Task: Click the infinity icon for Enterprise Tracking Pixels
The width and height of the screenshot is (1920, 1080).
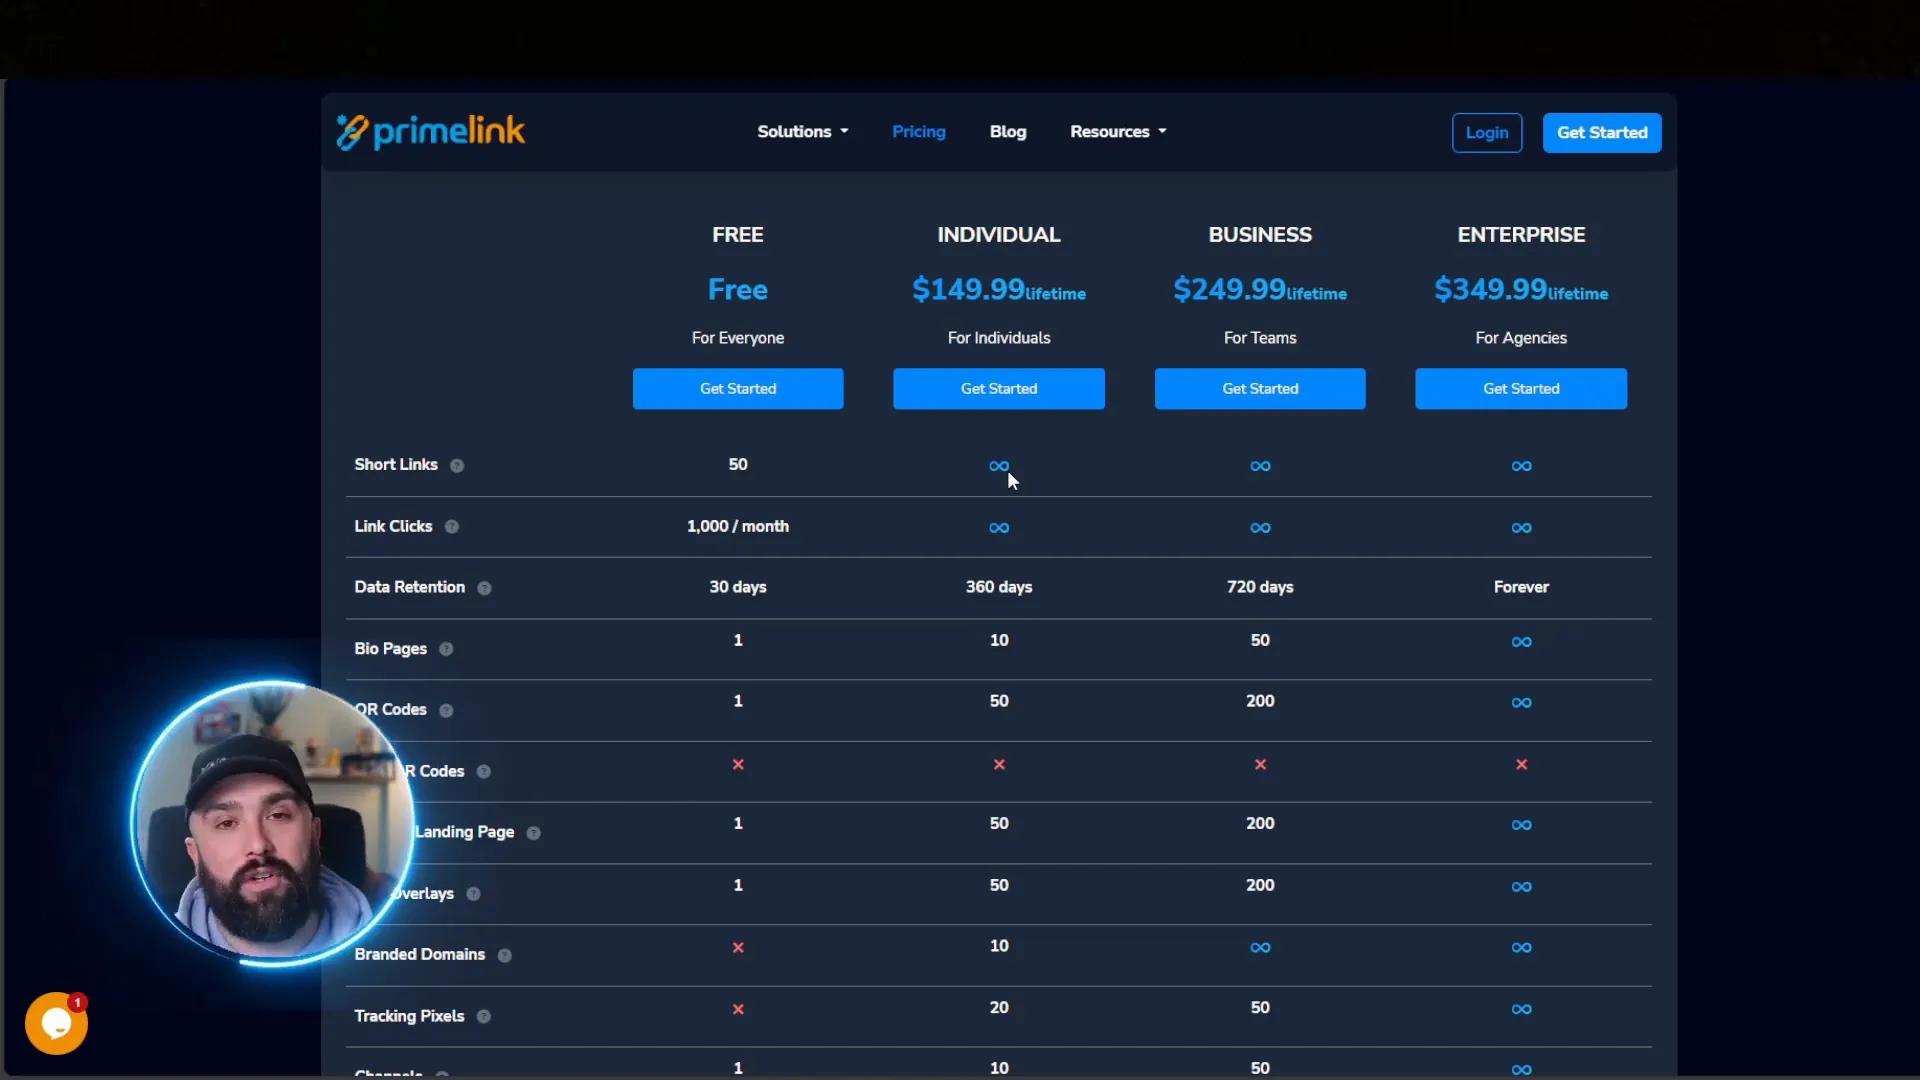Action: (1521, 1008)
